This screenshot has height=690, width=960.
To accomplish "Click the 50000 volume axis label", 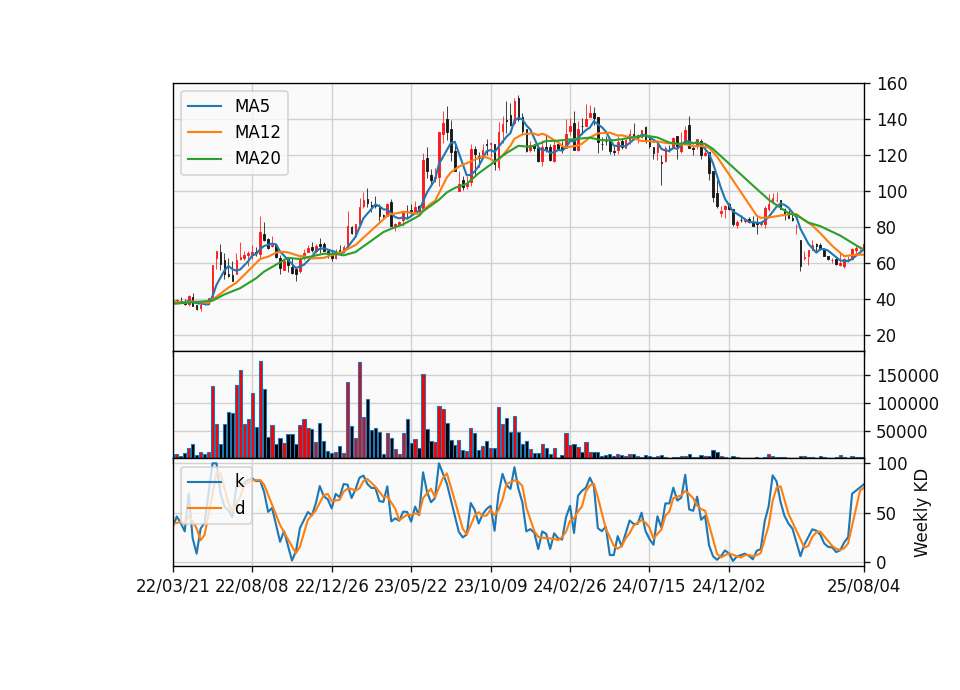I will (x=902, y=432).
